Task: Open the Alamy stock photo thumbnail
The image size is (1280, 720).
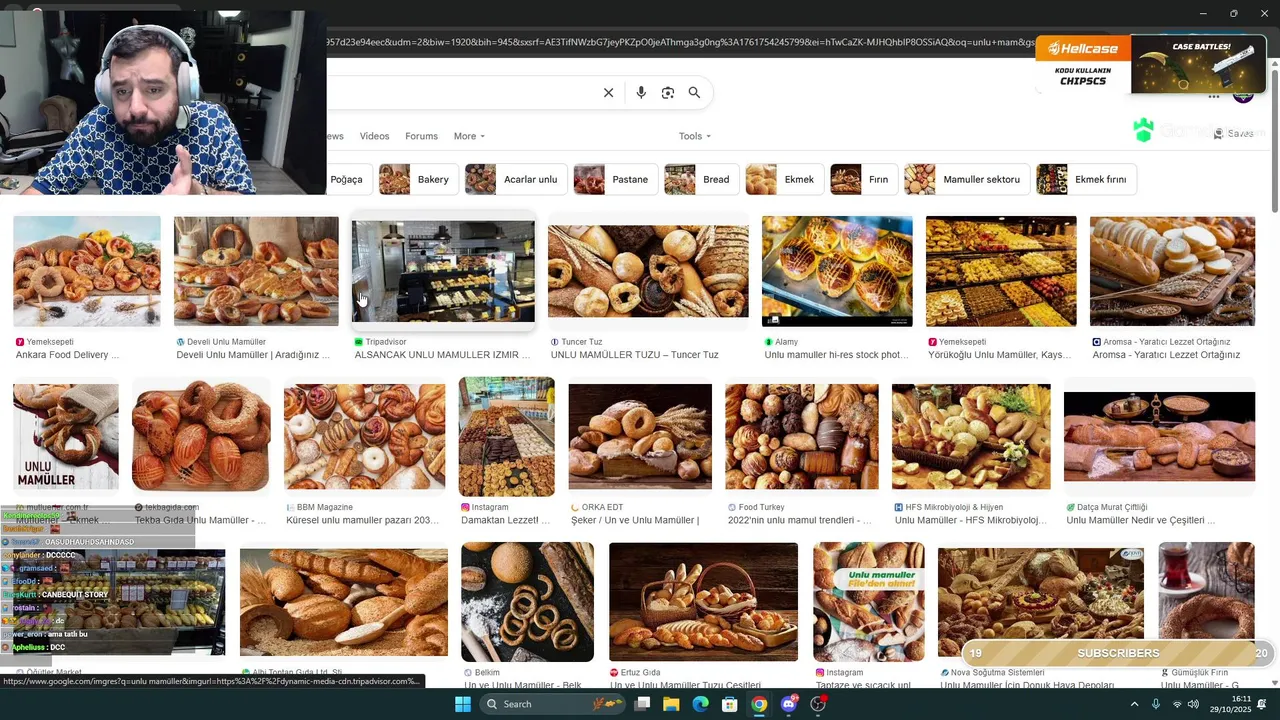Action: 837,271
